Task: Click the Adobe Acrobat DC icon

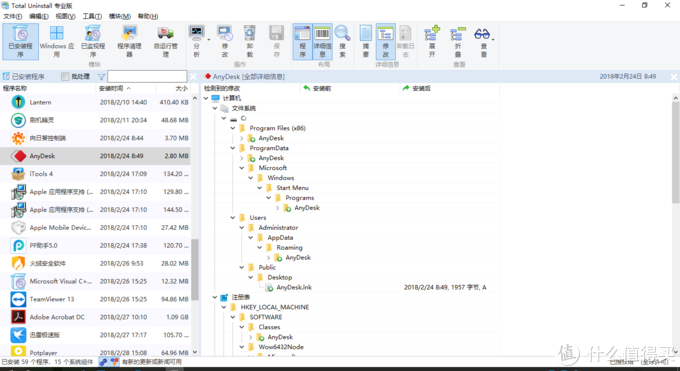Action: click(x=18, y=317)
